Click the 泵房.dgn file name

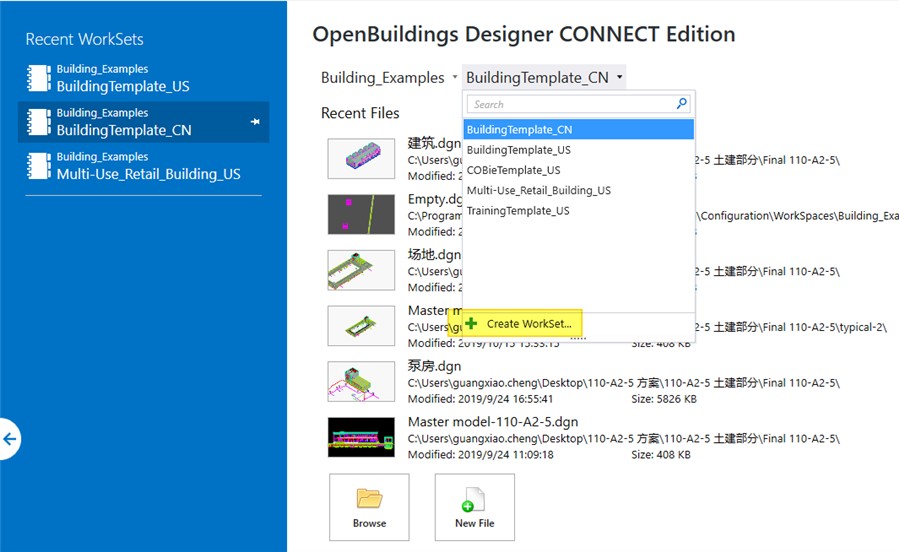coord(435,366)
